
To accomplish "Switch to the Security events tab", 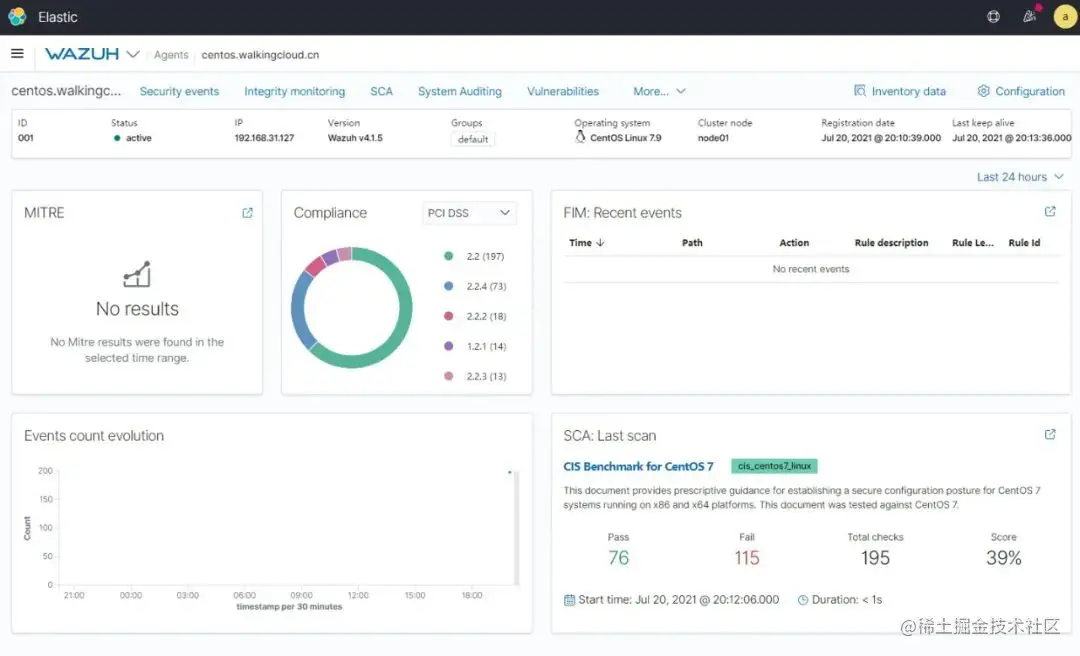I will (179, 91).
